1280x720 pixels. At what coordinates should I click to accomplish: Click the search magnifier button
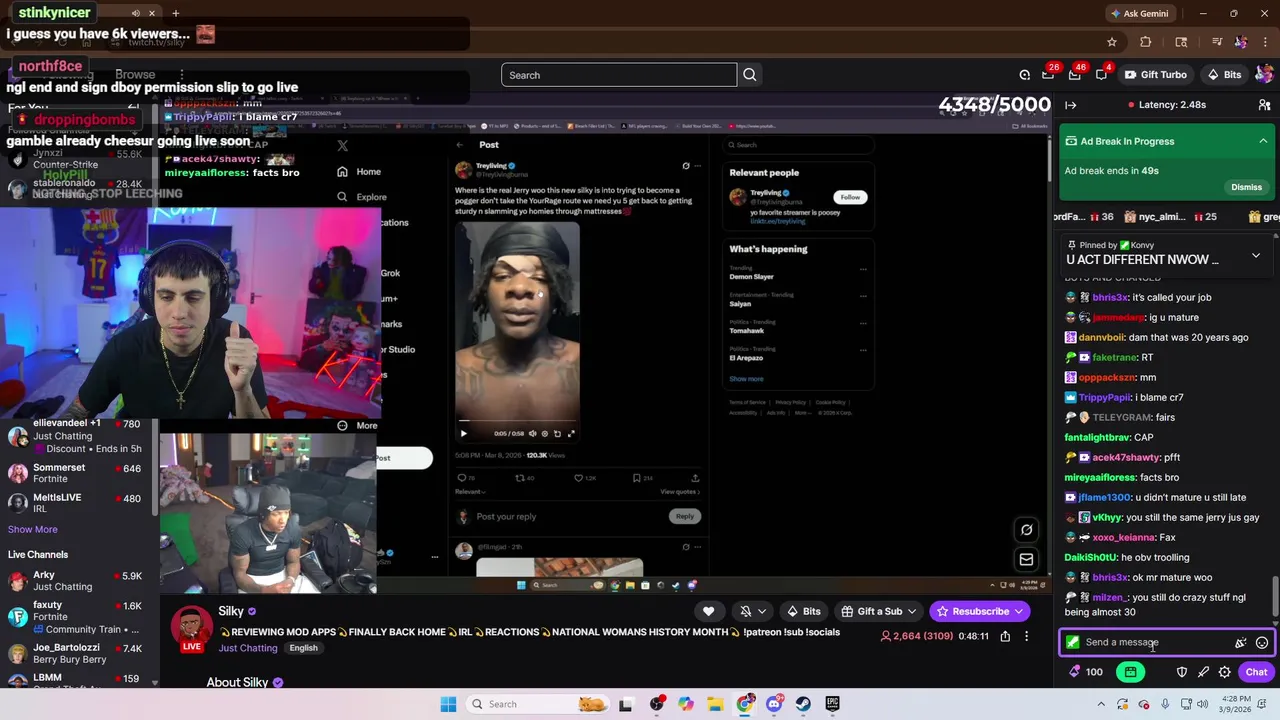749,75
